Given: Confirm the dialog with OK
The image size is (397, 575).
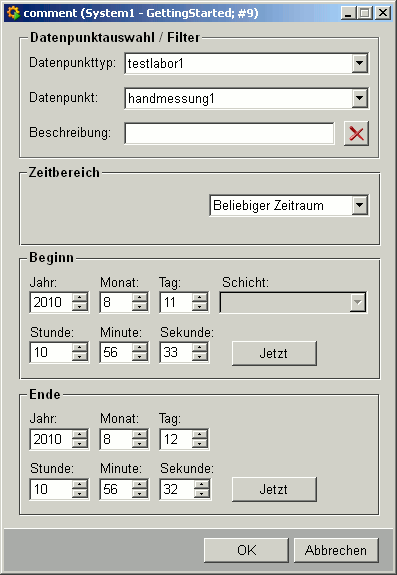Looking at the screenshot, I should click(246, 550).
